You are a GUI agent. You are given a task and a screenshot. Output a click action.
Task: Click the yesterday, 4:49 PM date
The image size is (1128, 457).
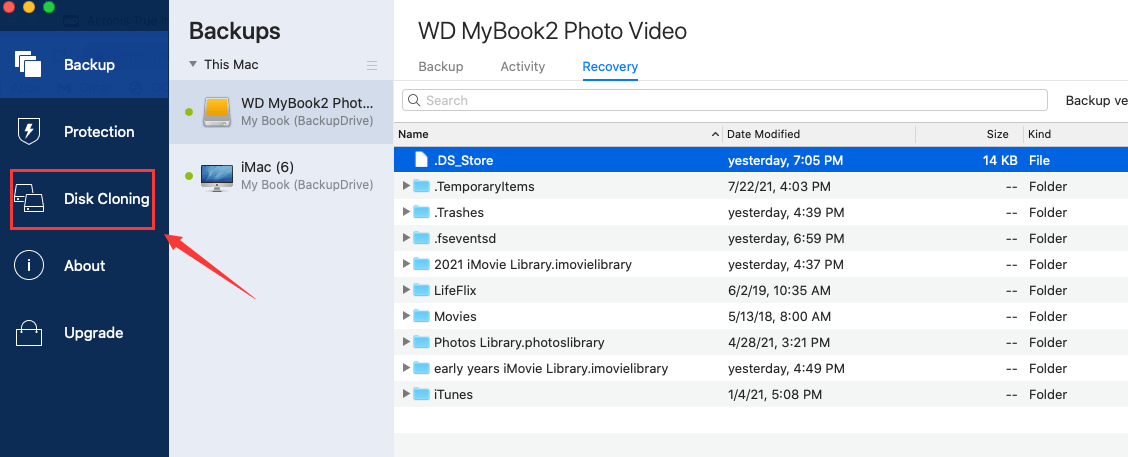tap(786, 368)
